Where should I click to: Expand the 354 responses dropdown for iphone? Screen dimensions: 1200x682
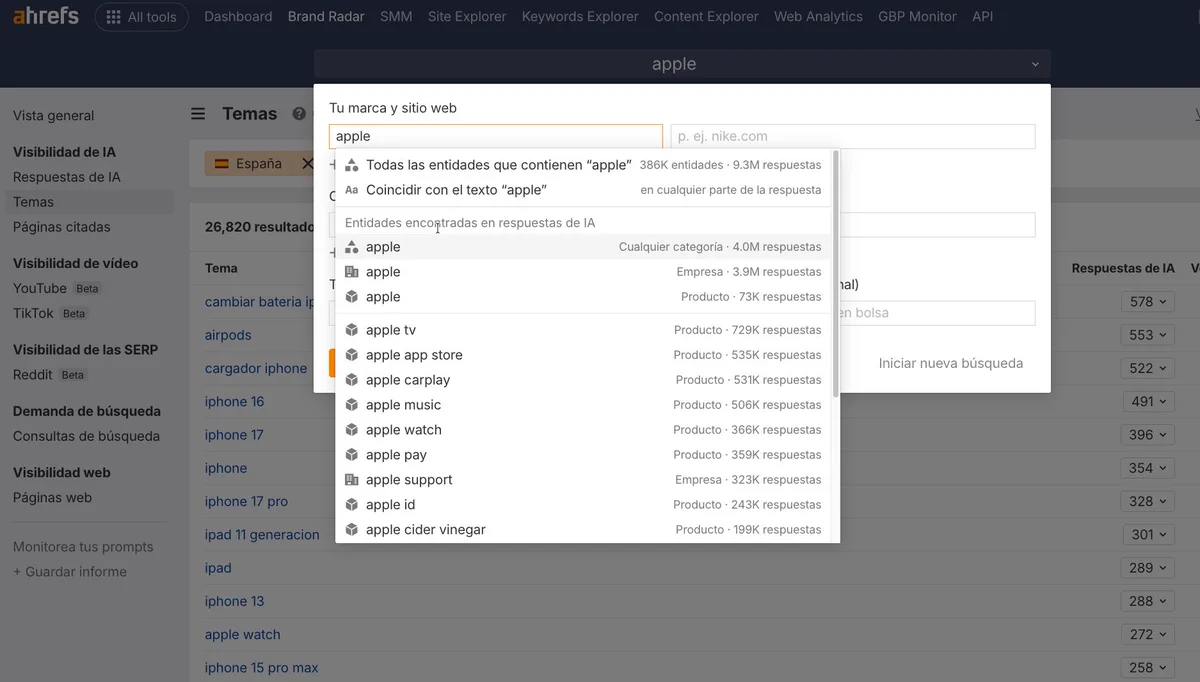(1147, 468)
